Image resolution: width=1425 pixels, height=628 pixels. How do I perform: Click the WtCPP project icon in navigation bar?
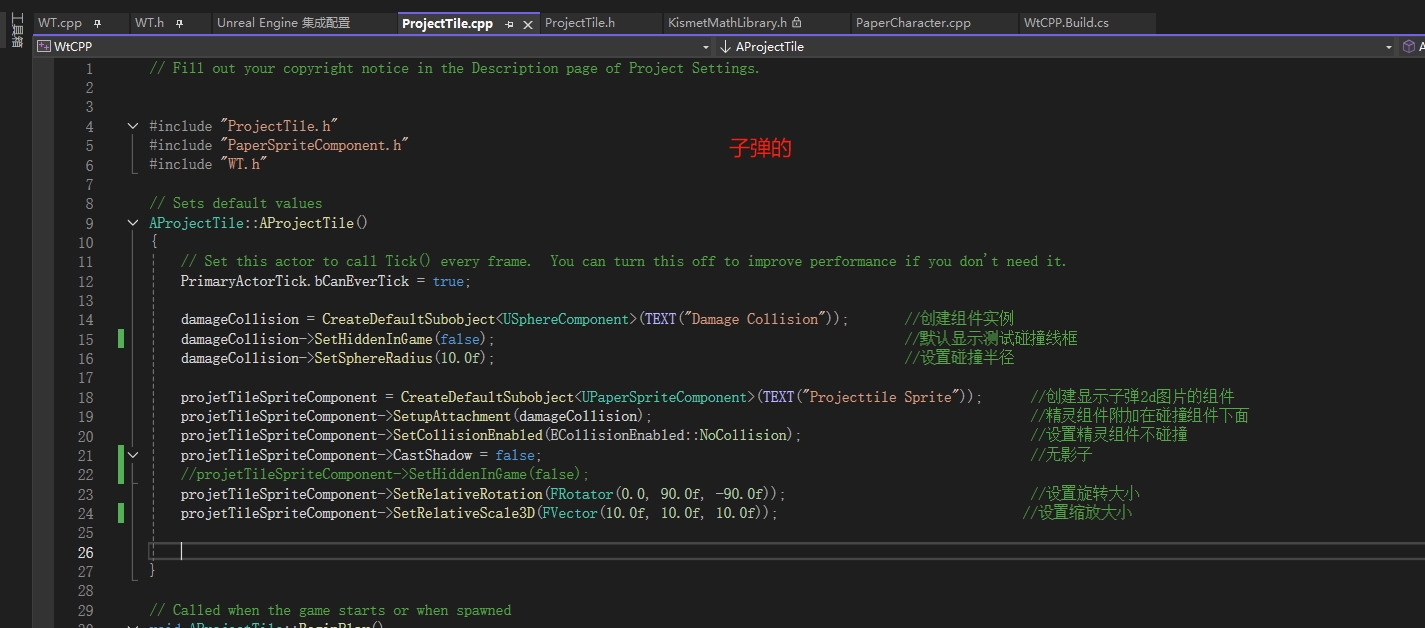click(x=43, y=46)
